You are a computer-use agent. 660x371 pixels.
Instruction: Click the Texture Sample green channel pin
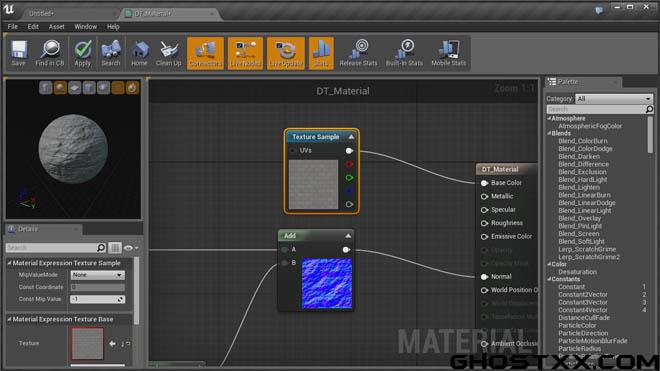point(349,178)
